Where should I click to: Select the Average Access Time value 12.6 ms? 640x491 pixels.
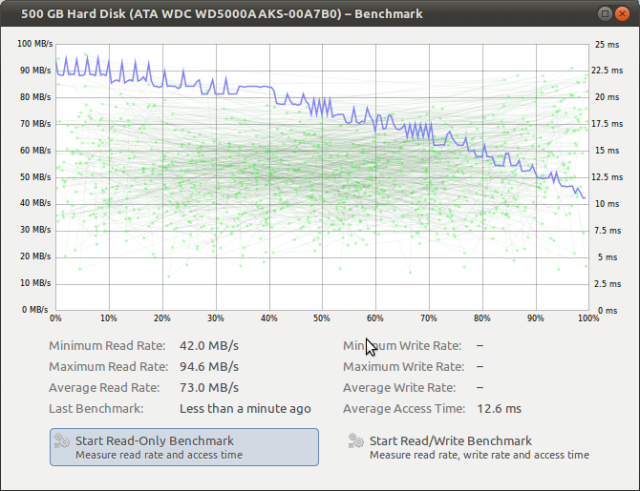499,409
